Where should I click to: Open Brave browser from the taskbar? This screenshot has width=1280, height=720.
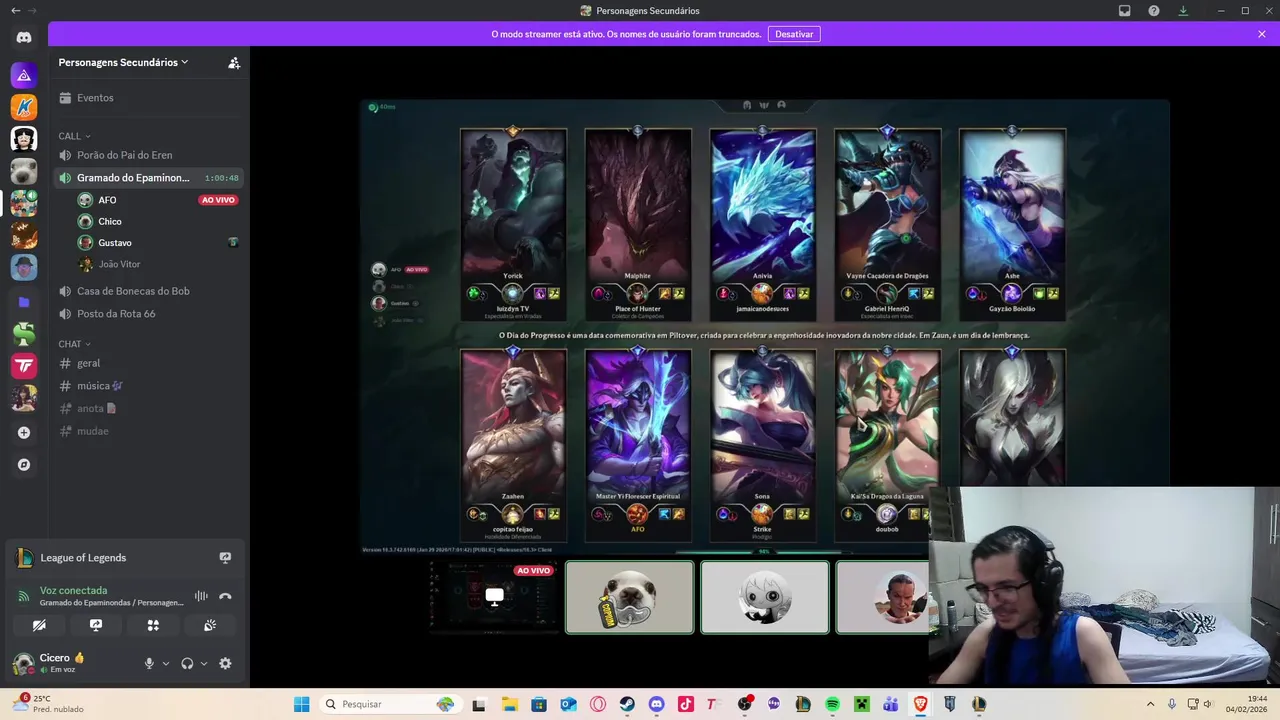(x=920, y=704)
